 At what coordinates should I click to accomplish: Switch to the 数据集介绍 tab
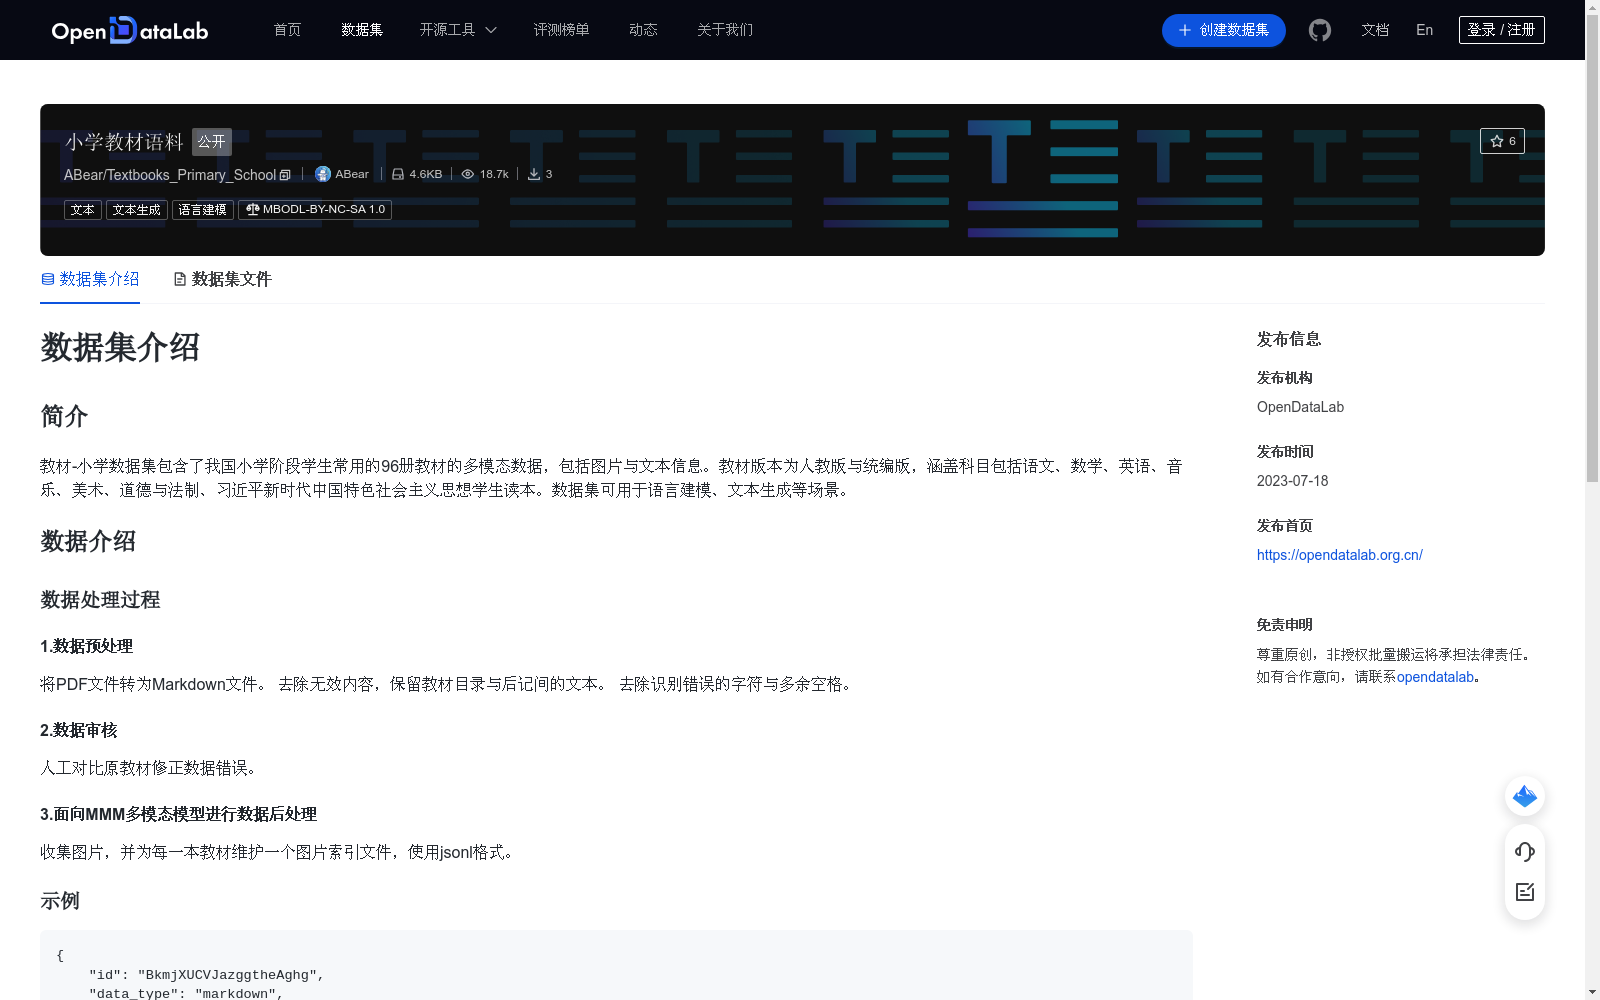[x=90, y=279]
